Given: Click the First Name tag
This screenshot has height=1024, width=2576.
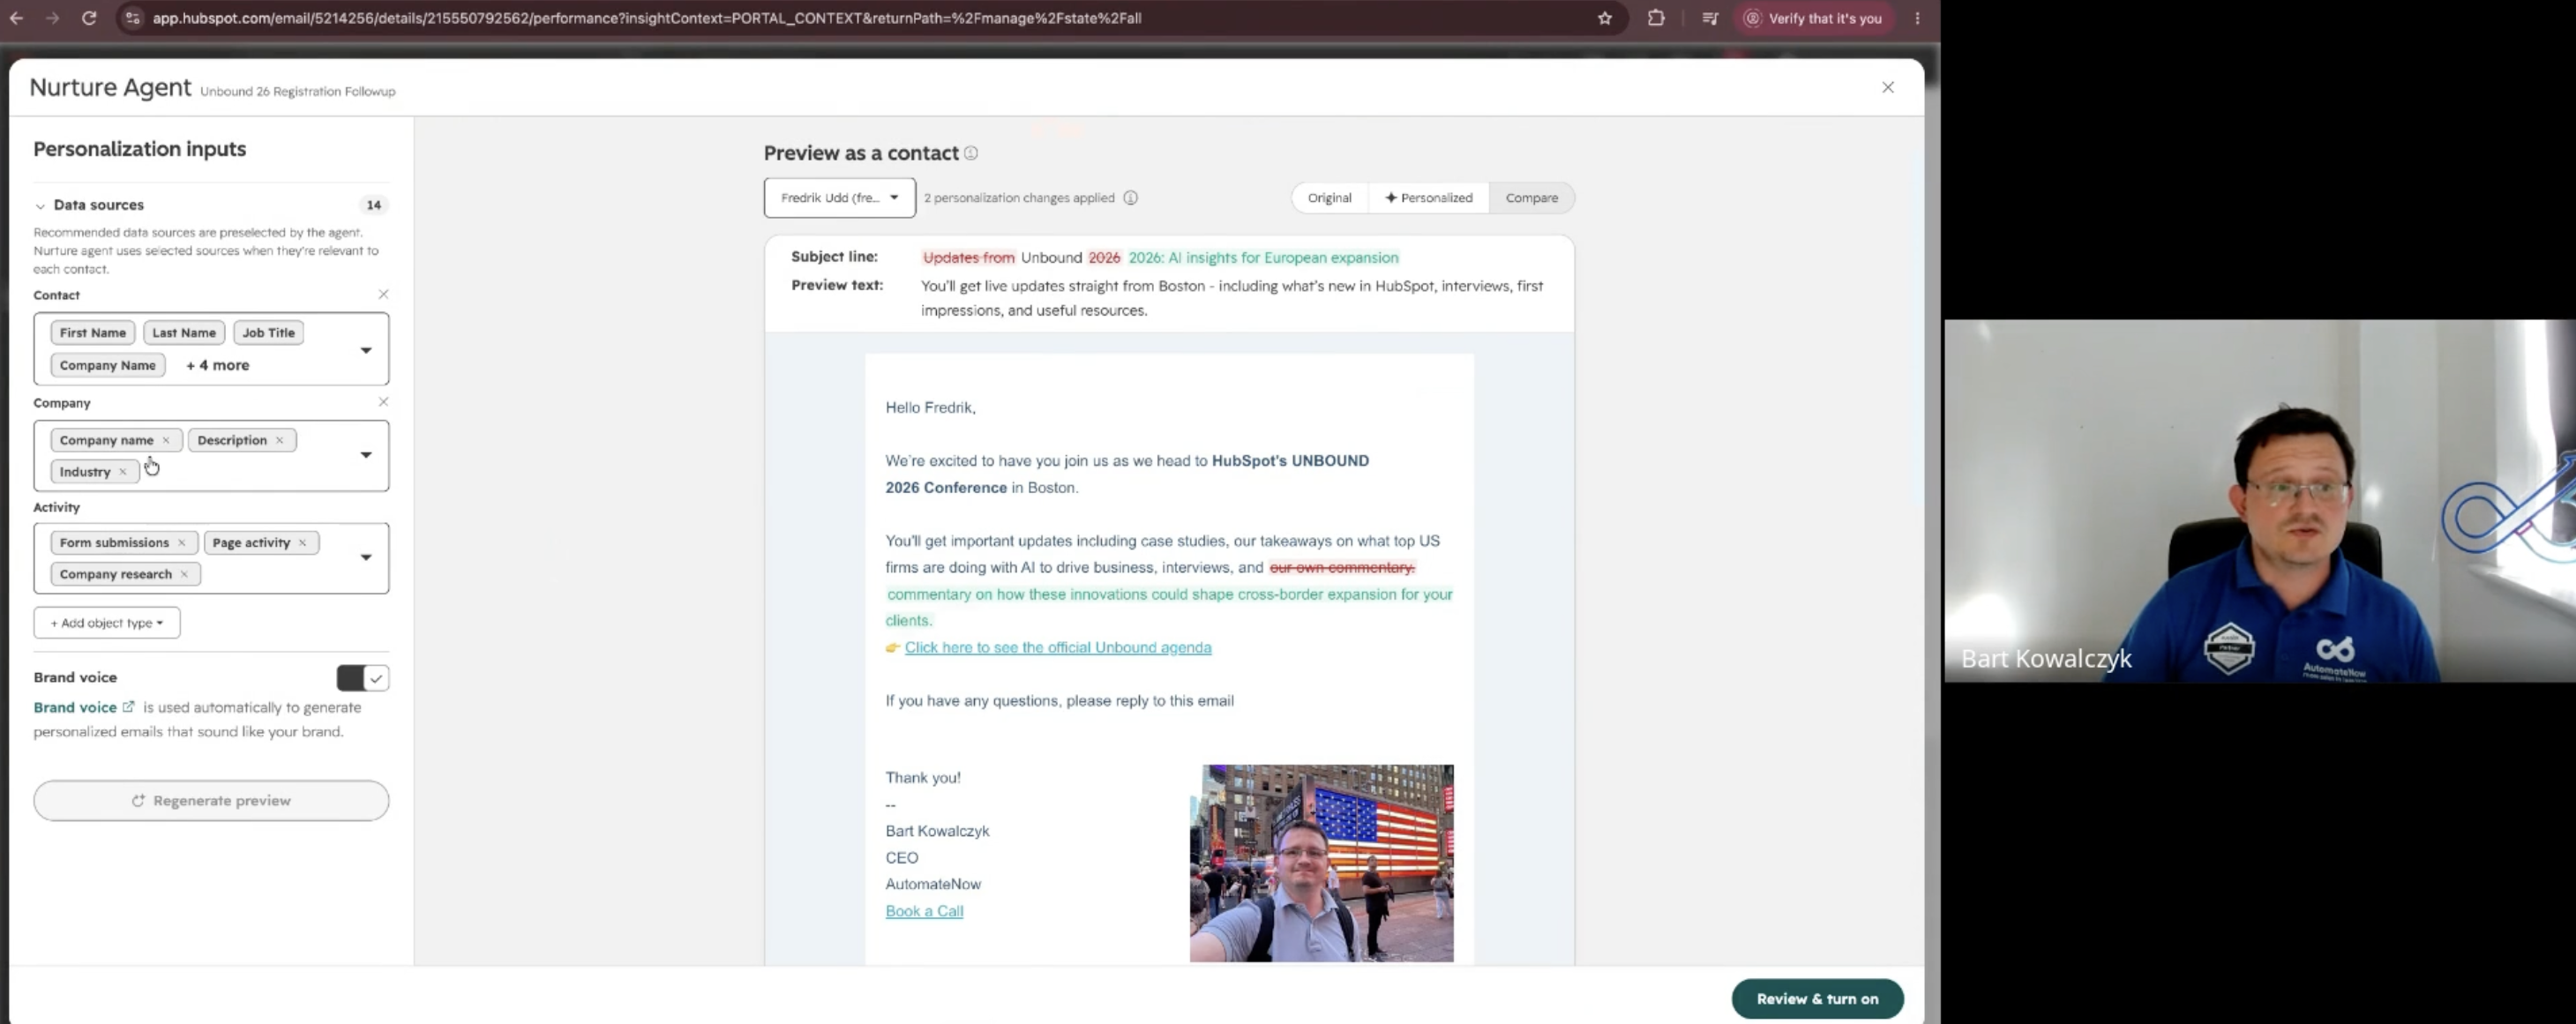Looking at the screenshot, I should pos(92,333).
